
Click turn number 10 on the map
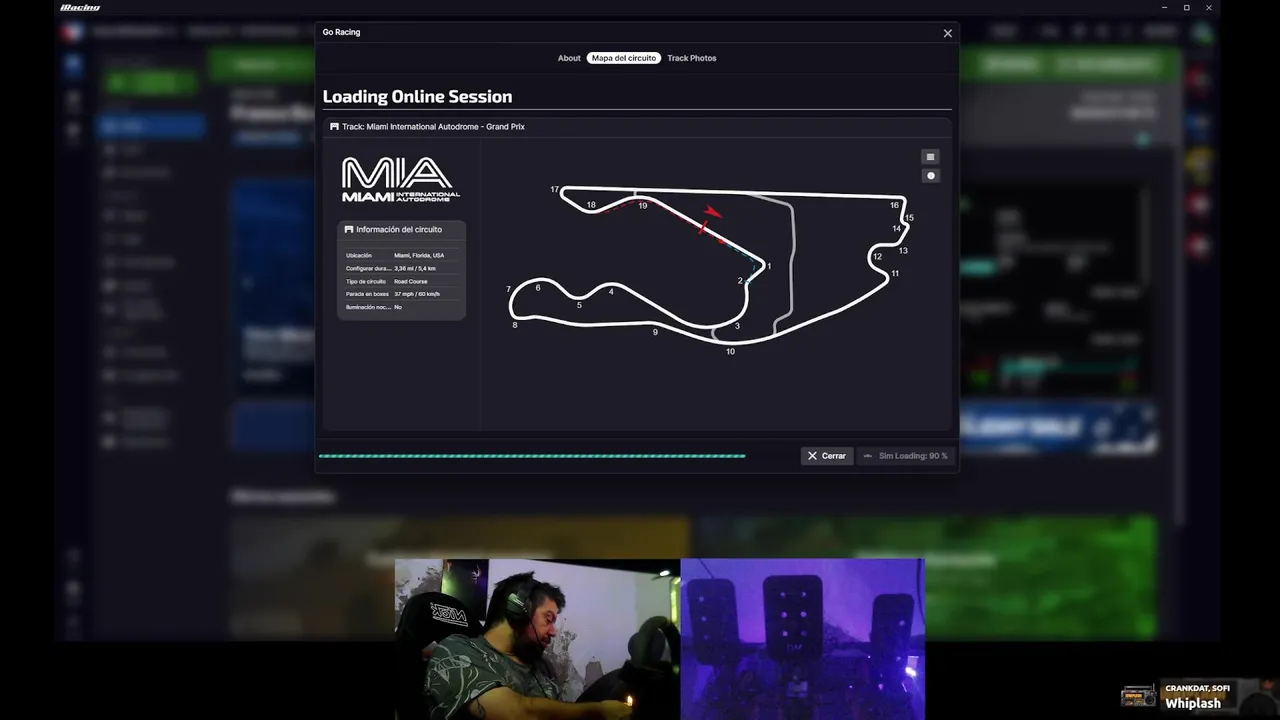pos(730,352)
